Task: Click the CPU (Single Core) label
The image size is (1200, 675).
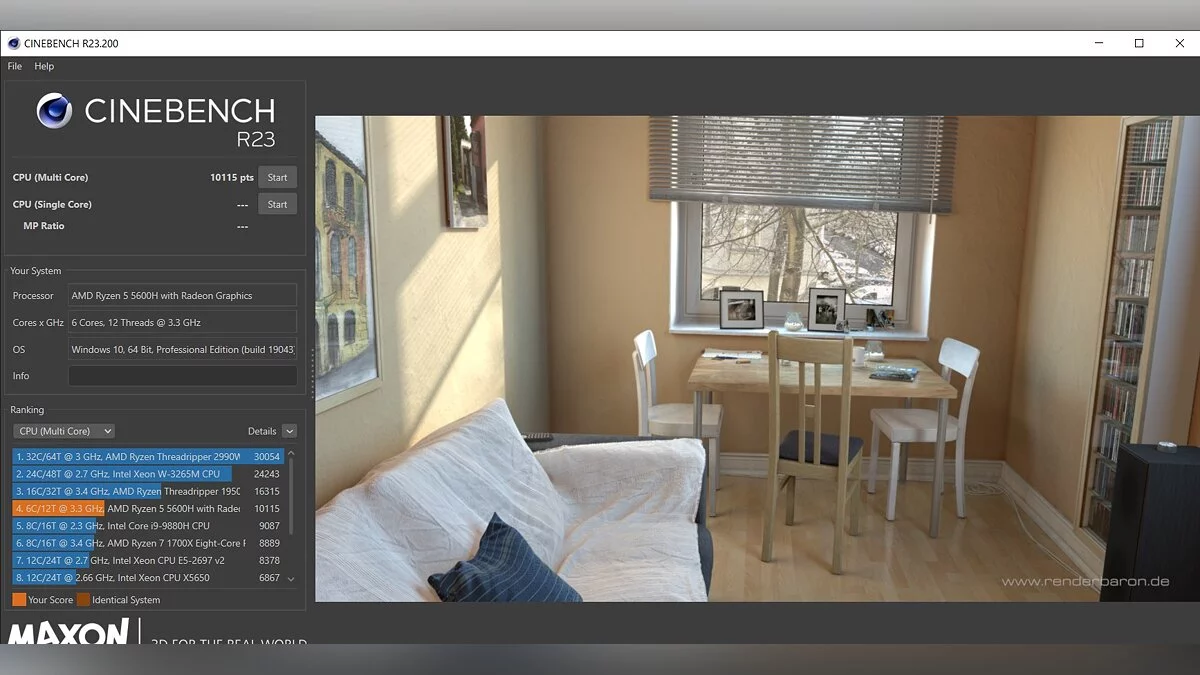Action: point(52,204)
